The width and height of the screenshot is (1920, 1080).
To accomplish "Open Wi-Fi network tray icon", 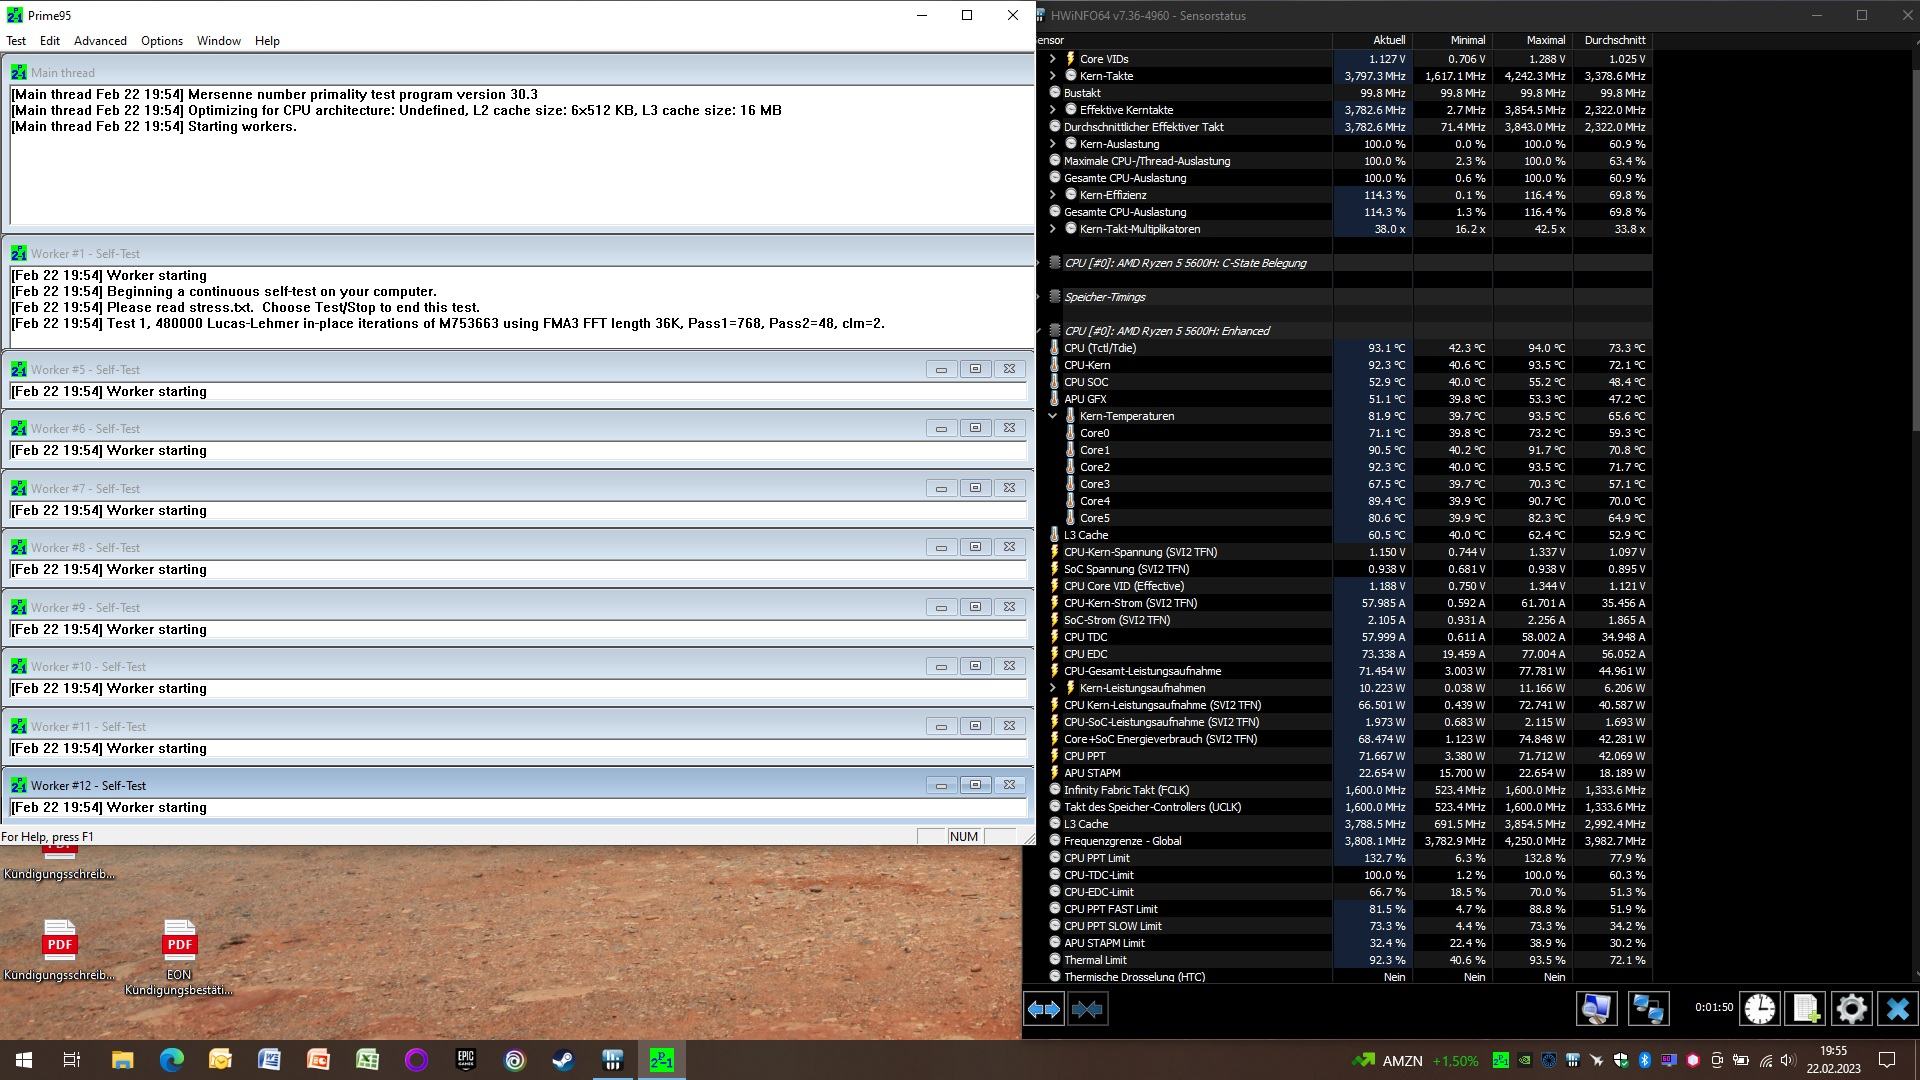I will [1766, 1060].
